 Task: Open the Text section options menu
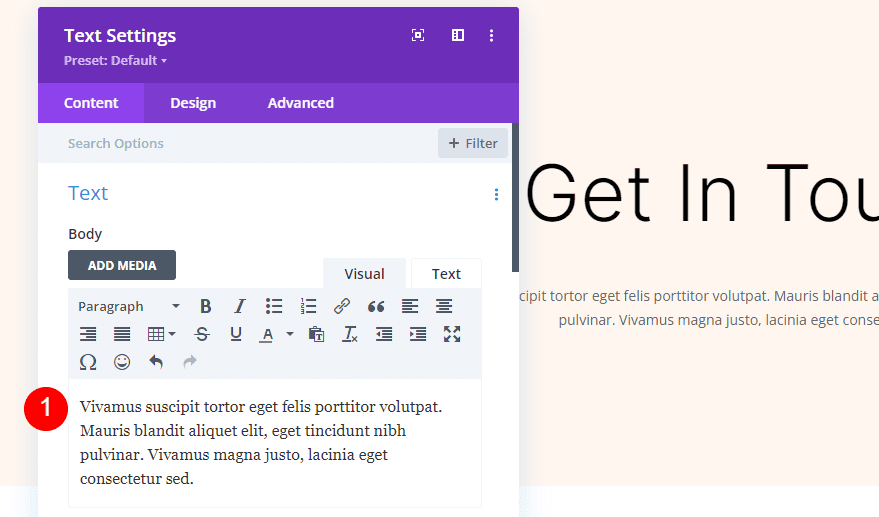496,195
